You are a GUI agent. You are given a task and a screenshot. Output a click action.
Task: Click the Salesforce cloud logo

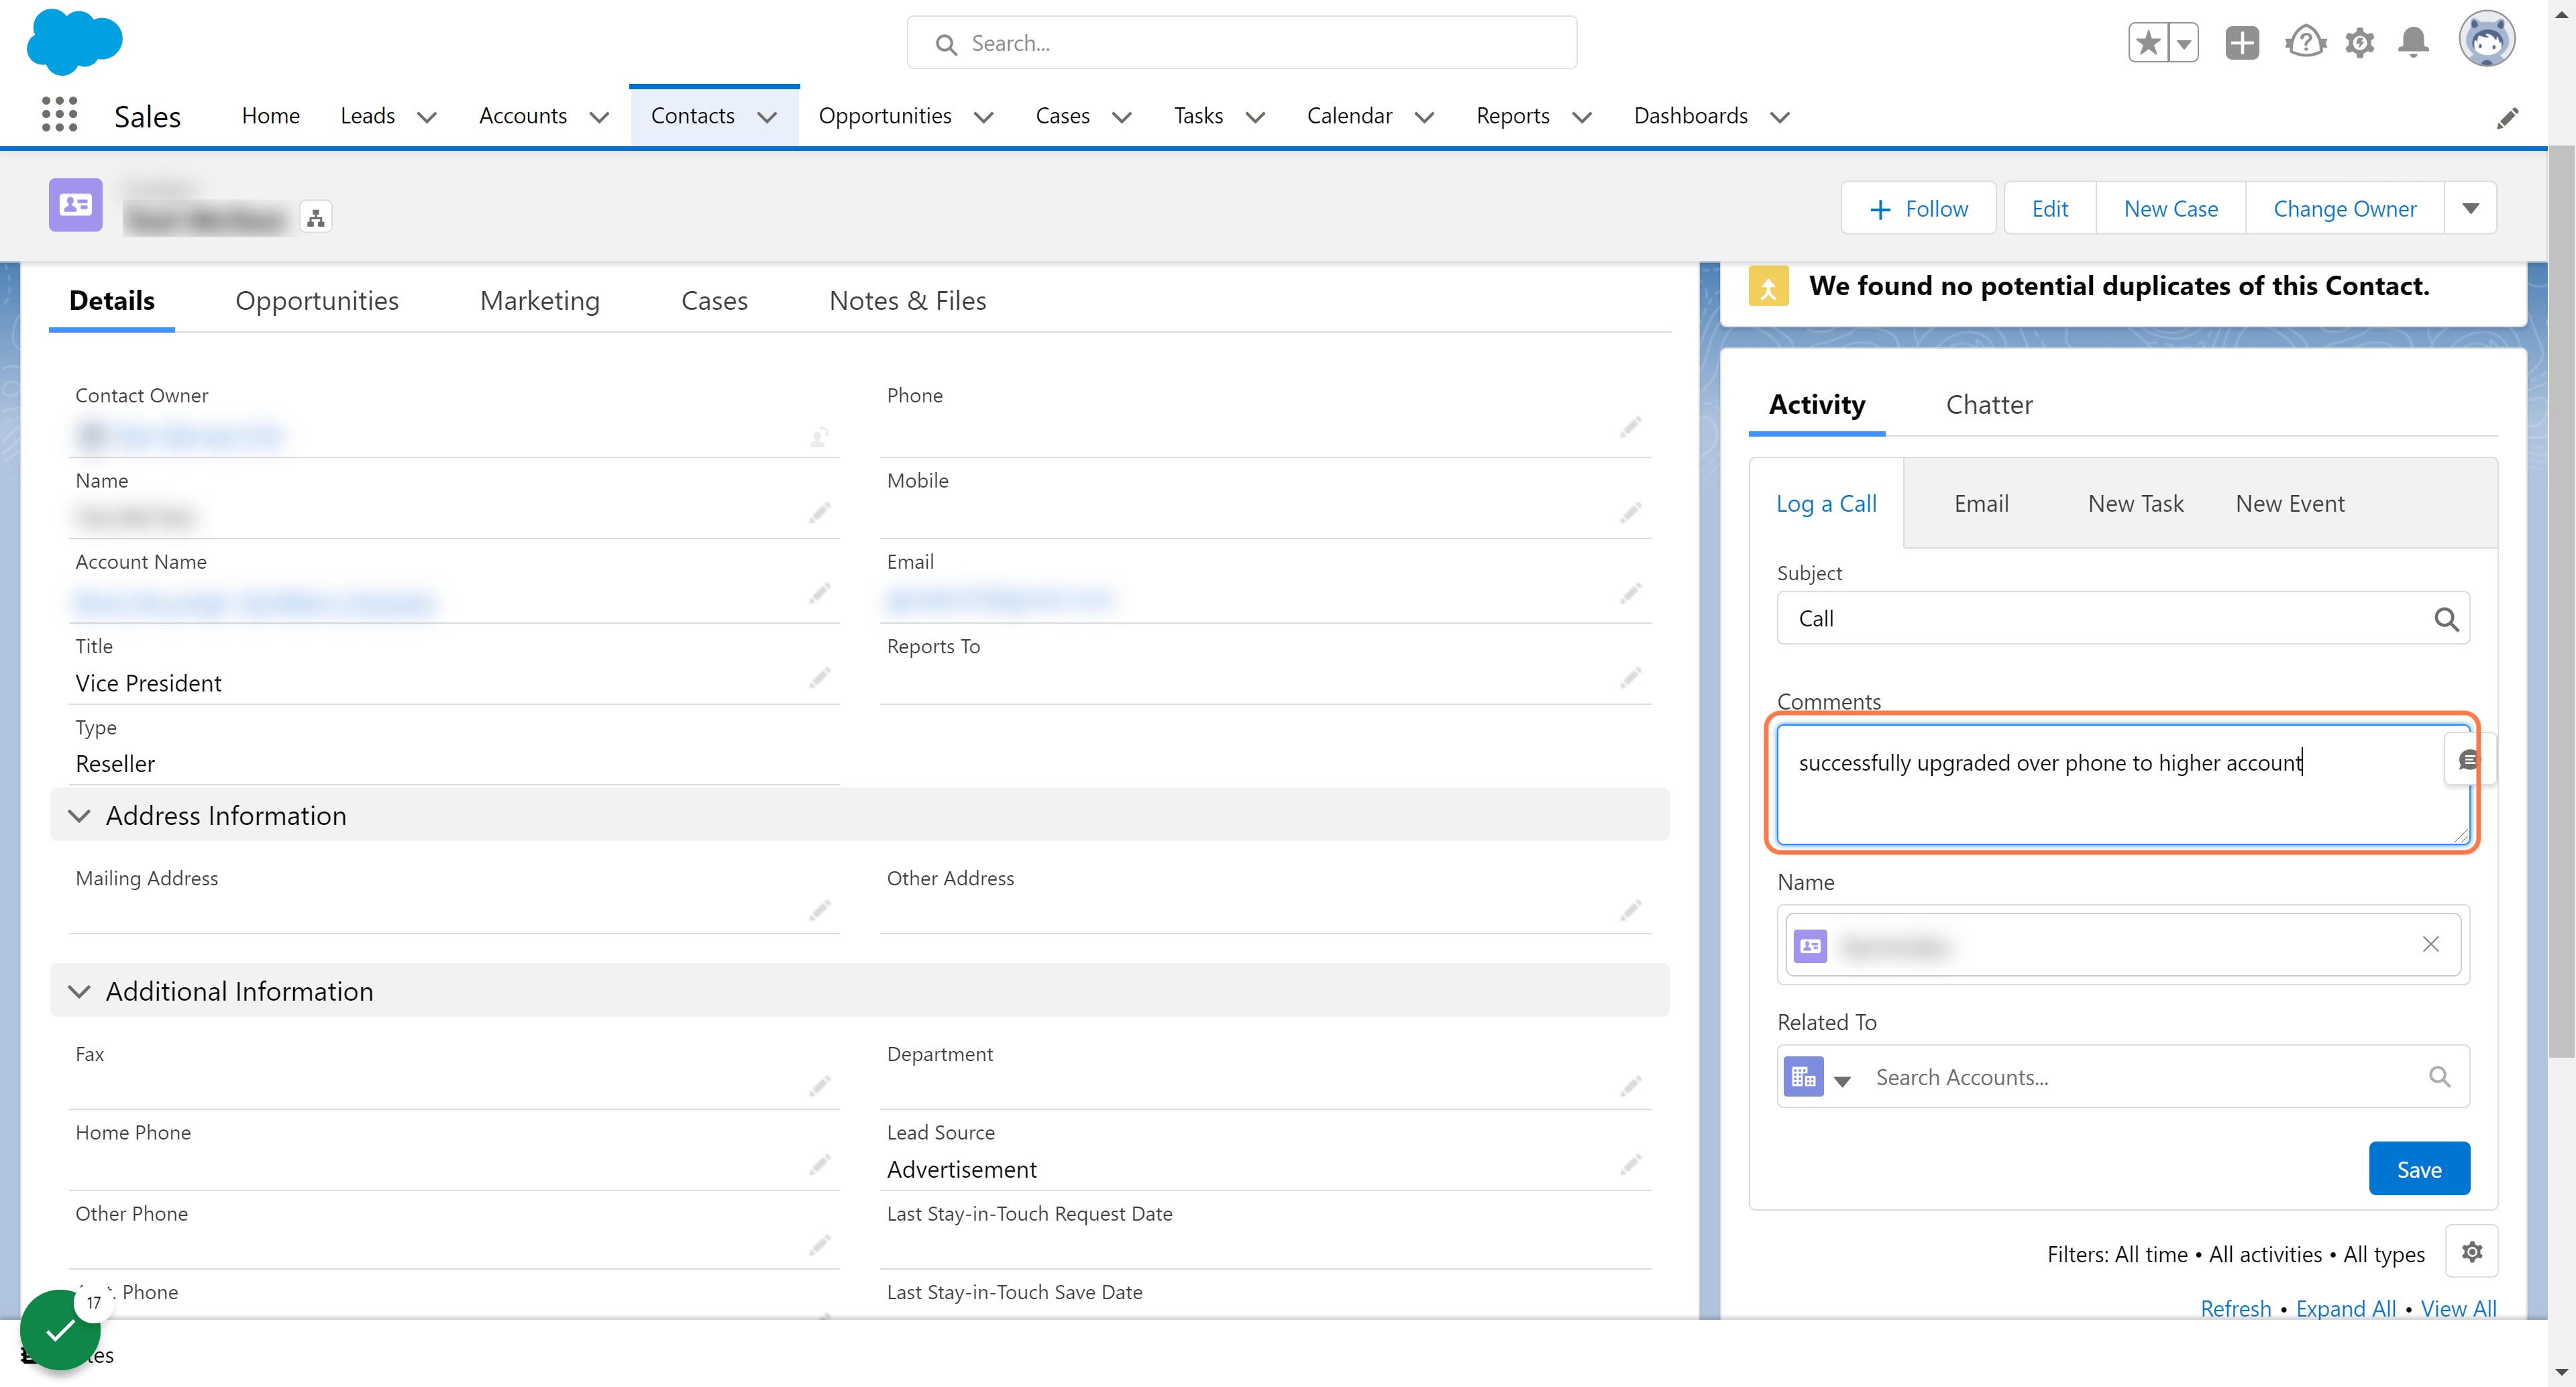[75, 43]
